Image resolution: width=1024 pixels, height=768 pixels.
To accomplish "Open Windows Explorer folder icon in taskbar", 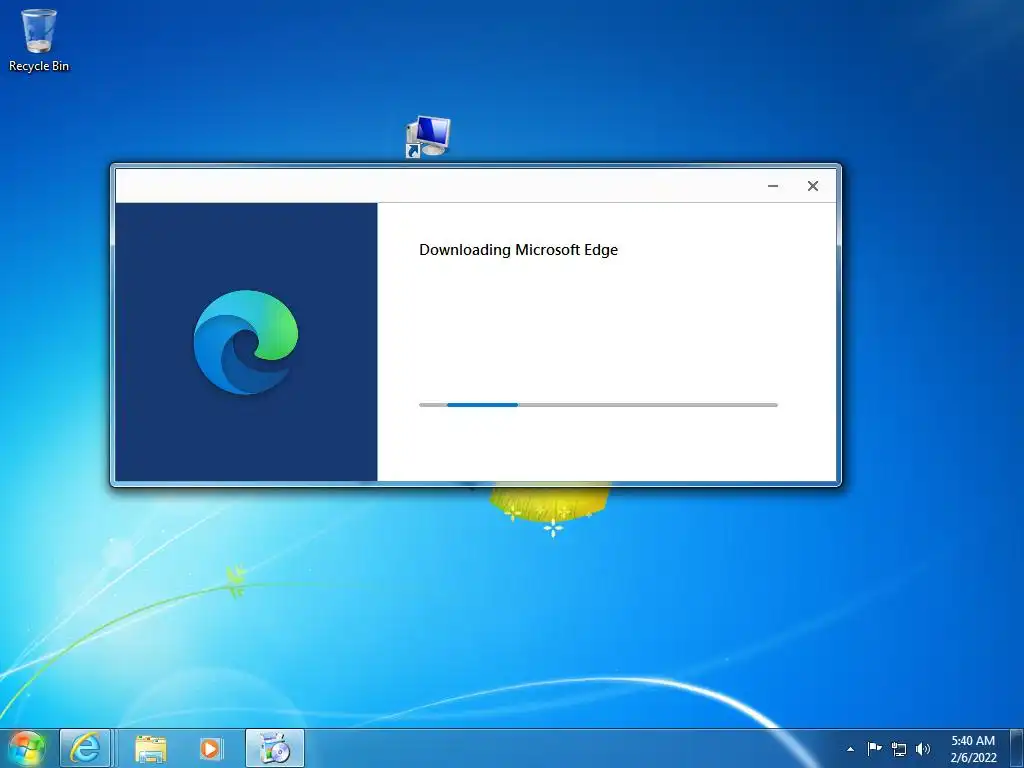I will (151, 748).
